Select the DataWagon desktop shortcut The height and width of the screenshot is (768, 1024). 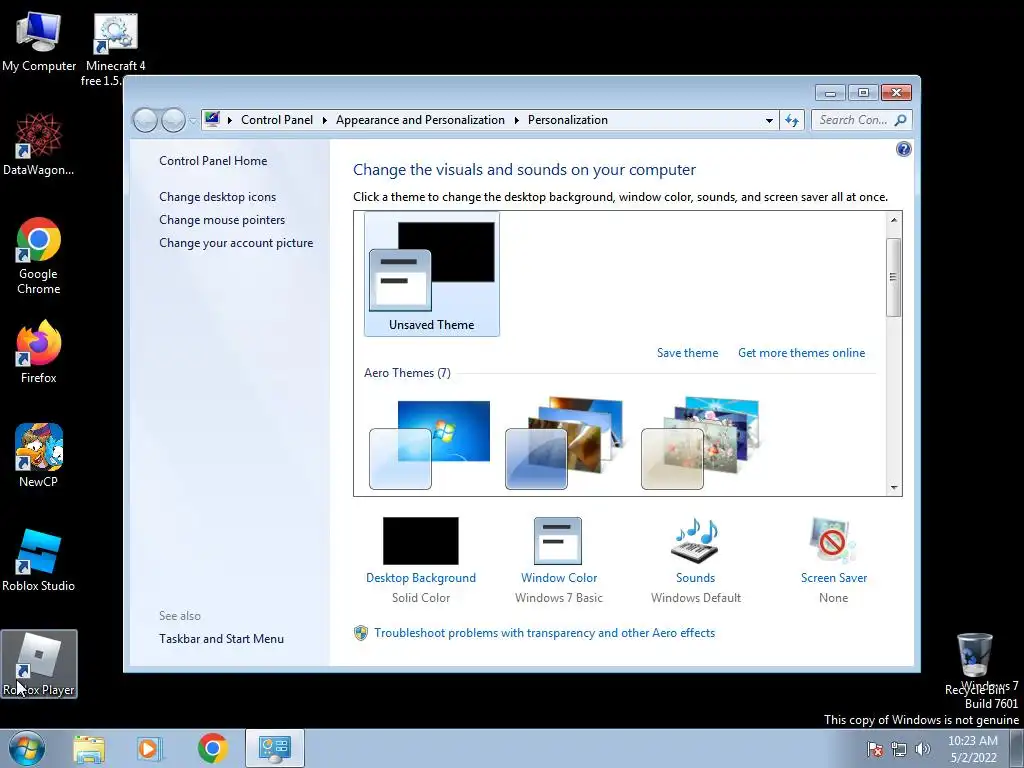pyautogui.click(x=39, y=144)
